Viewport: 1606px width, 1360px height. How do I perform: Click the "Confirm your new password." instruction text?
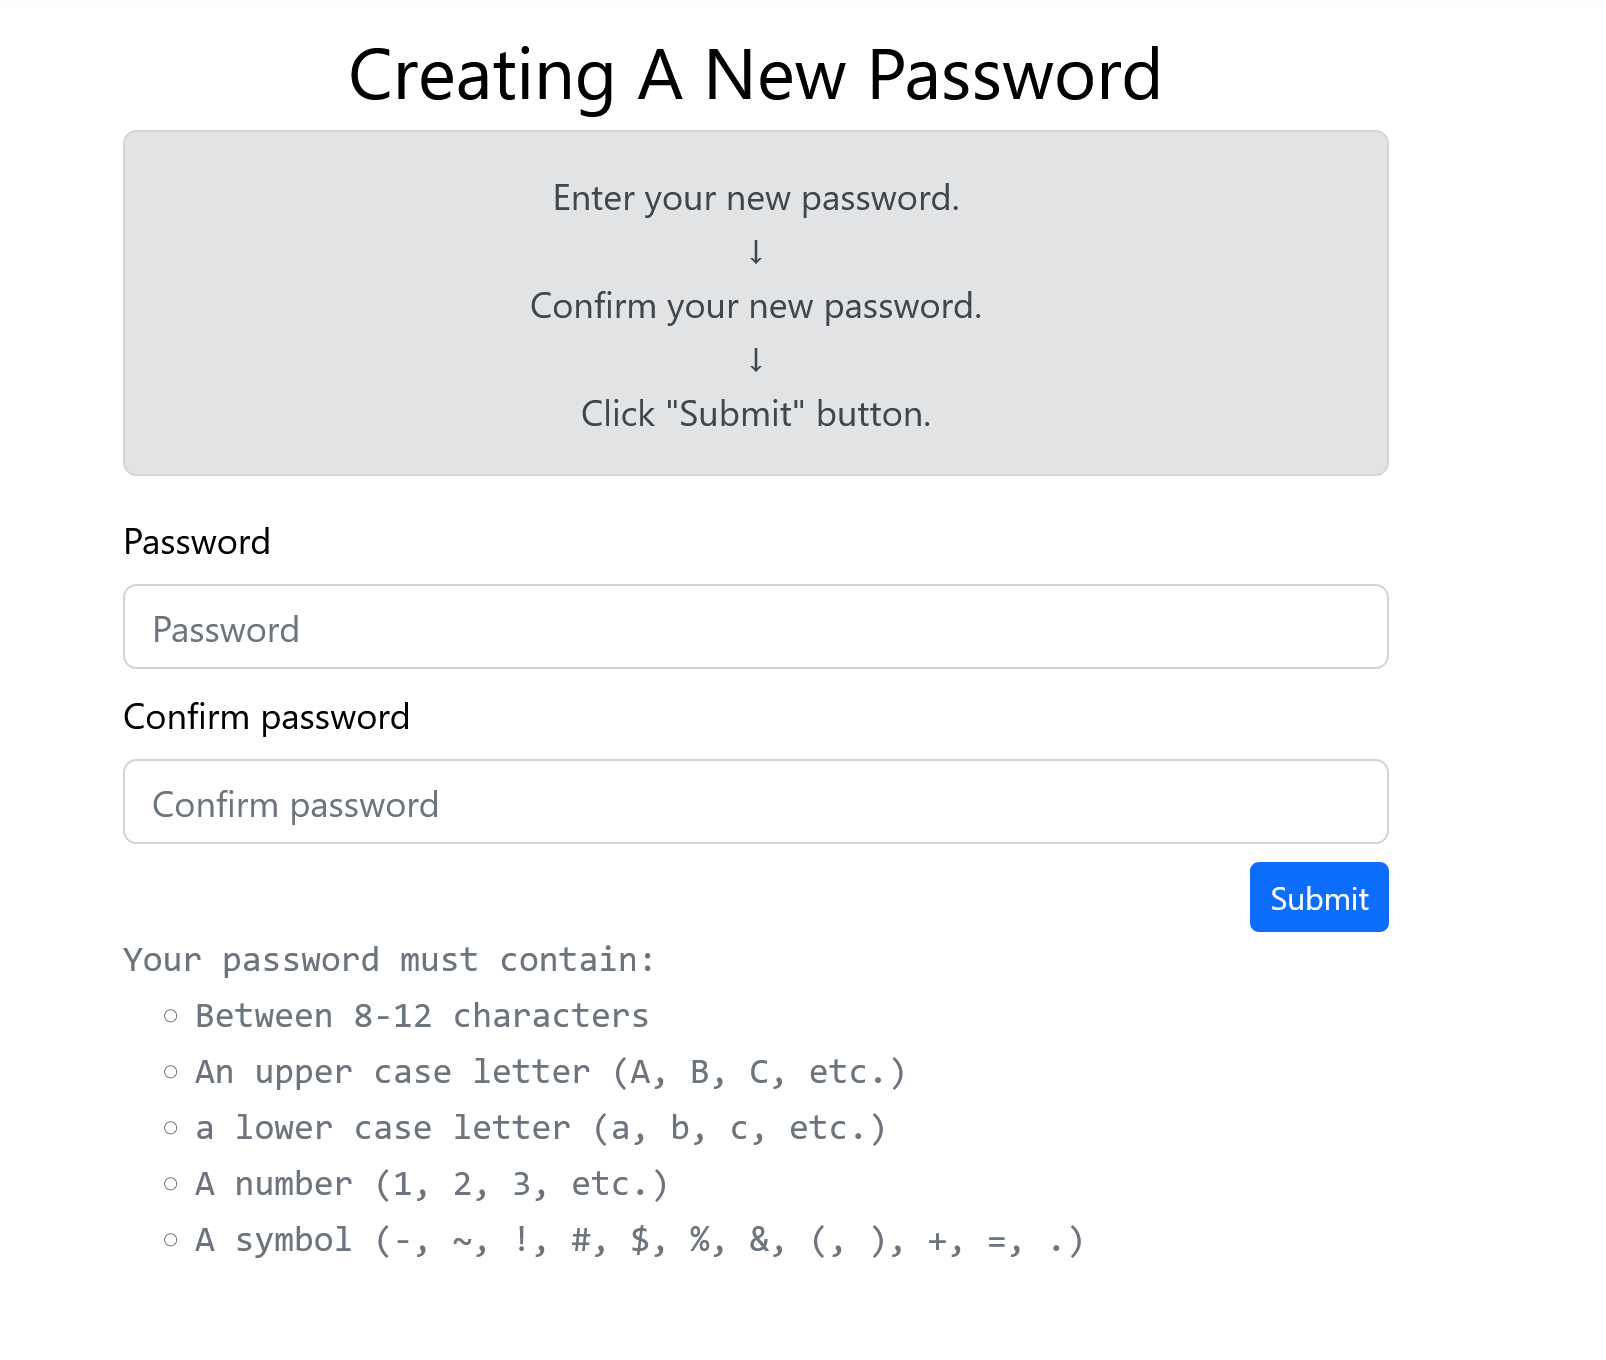(755, 306)
